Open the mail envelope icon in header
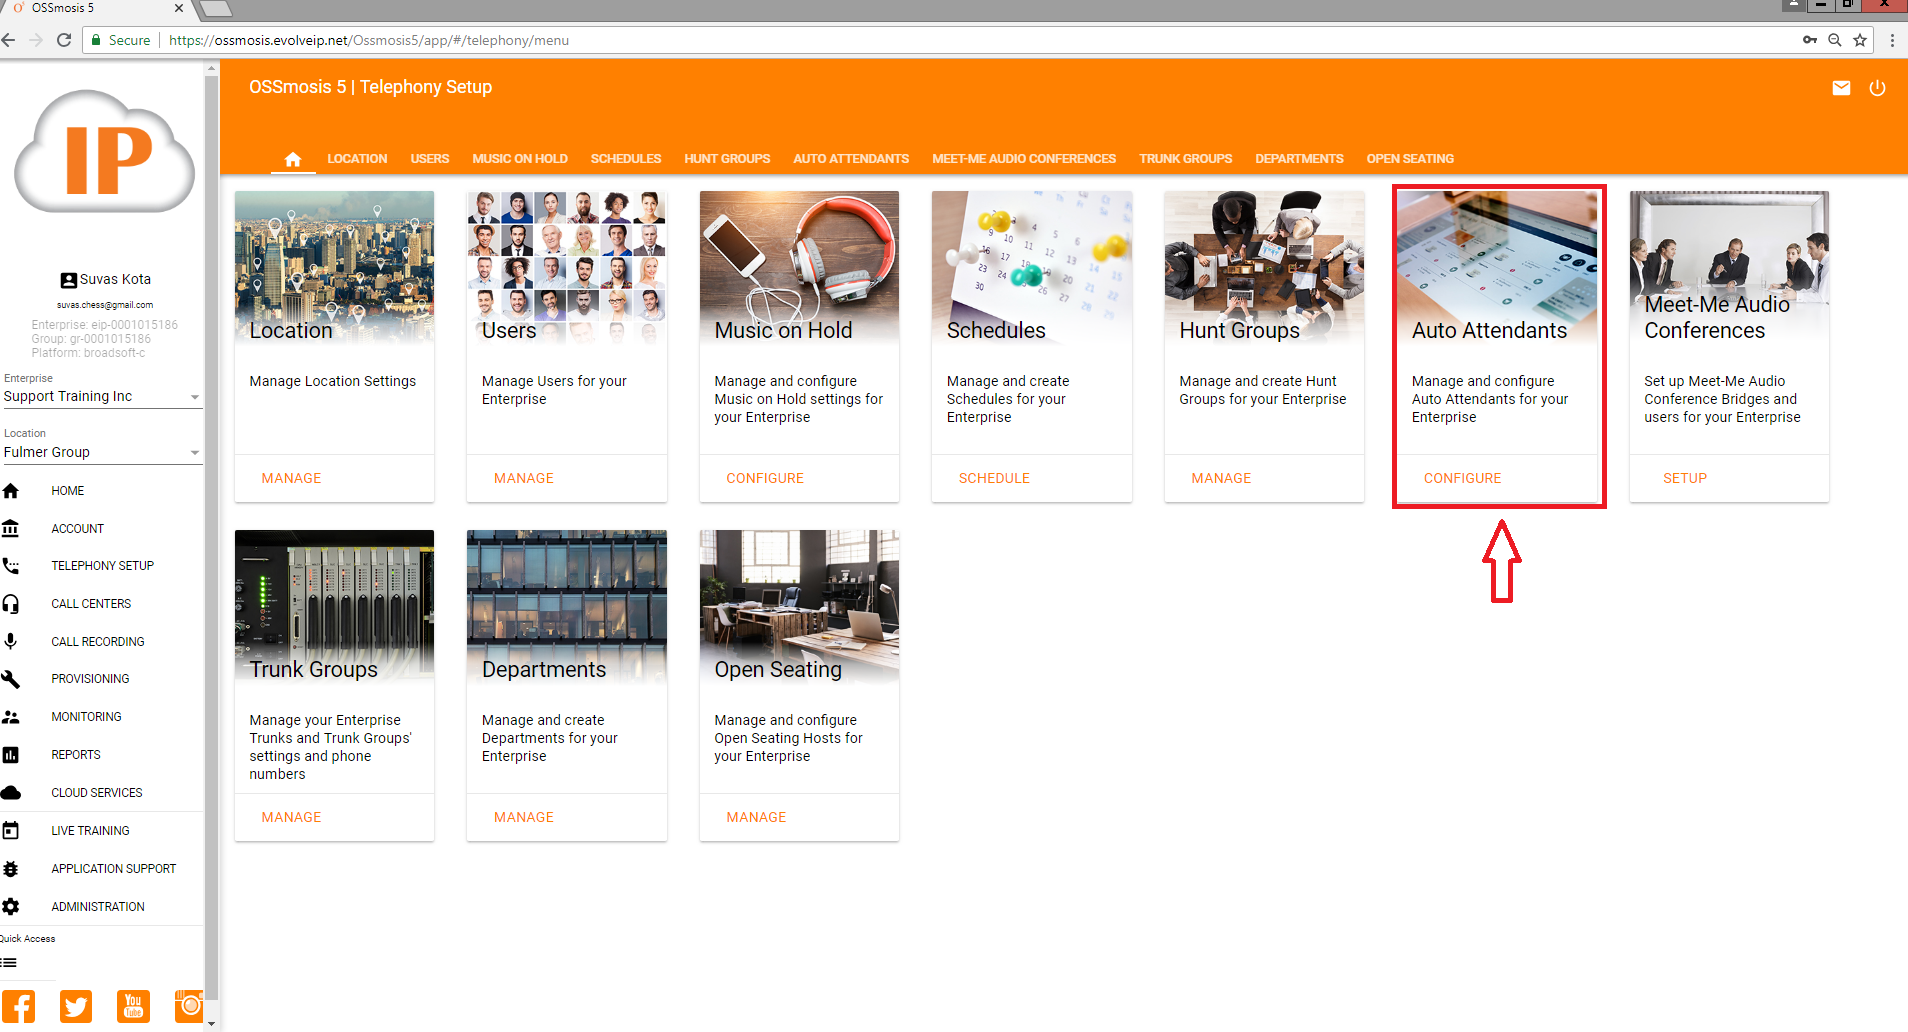 click(1841, 88)
